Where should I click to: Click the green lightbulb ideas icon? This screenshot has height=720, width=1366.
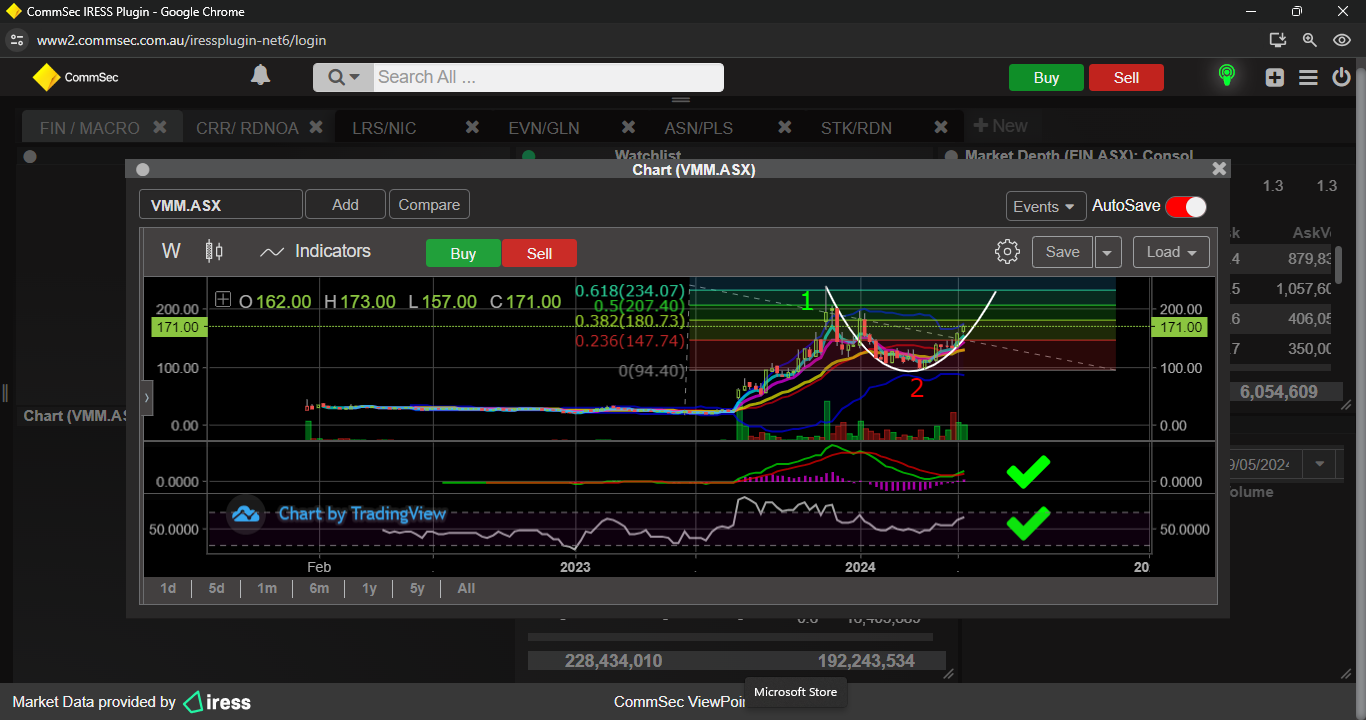[x=1226, y=76]
